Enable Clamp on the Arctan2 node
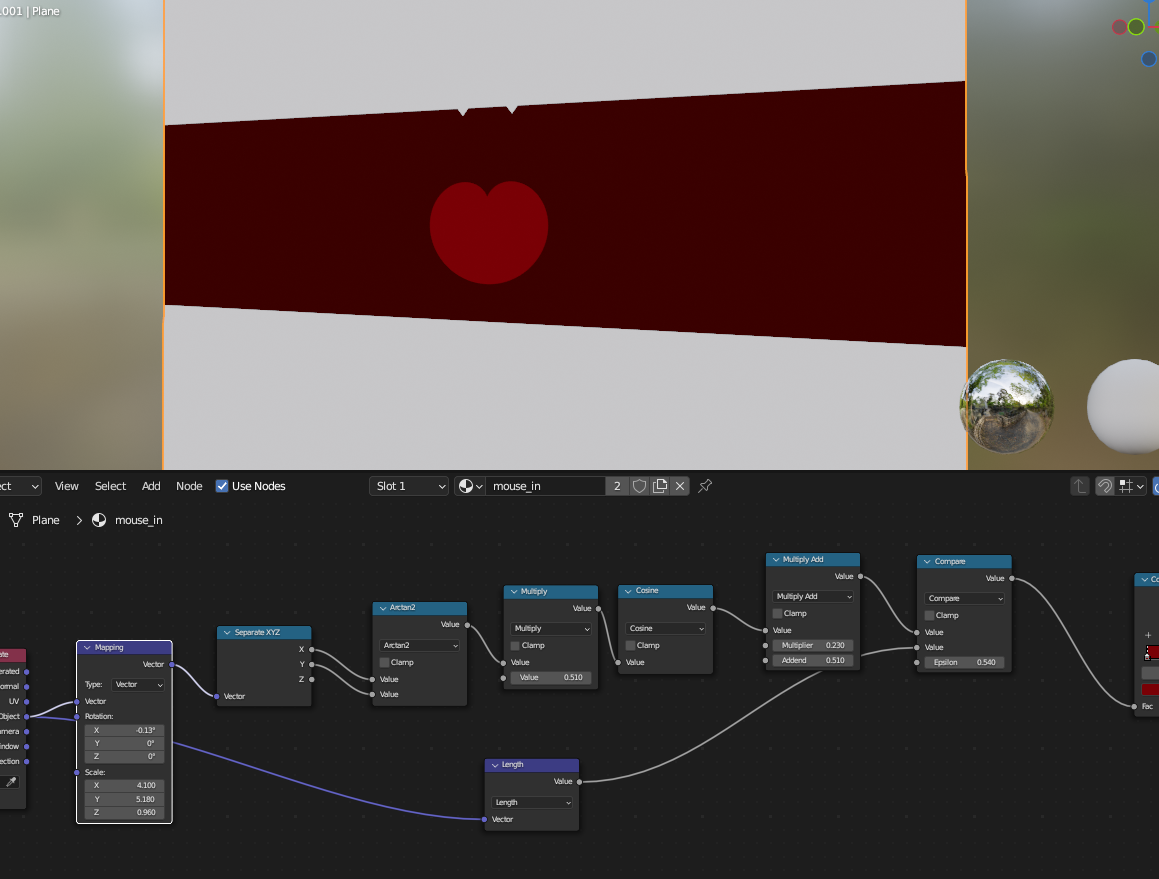Image resolution: width=1159 pixels, height=879 pixels. tap(385, 662)
